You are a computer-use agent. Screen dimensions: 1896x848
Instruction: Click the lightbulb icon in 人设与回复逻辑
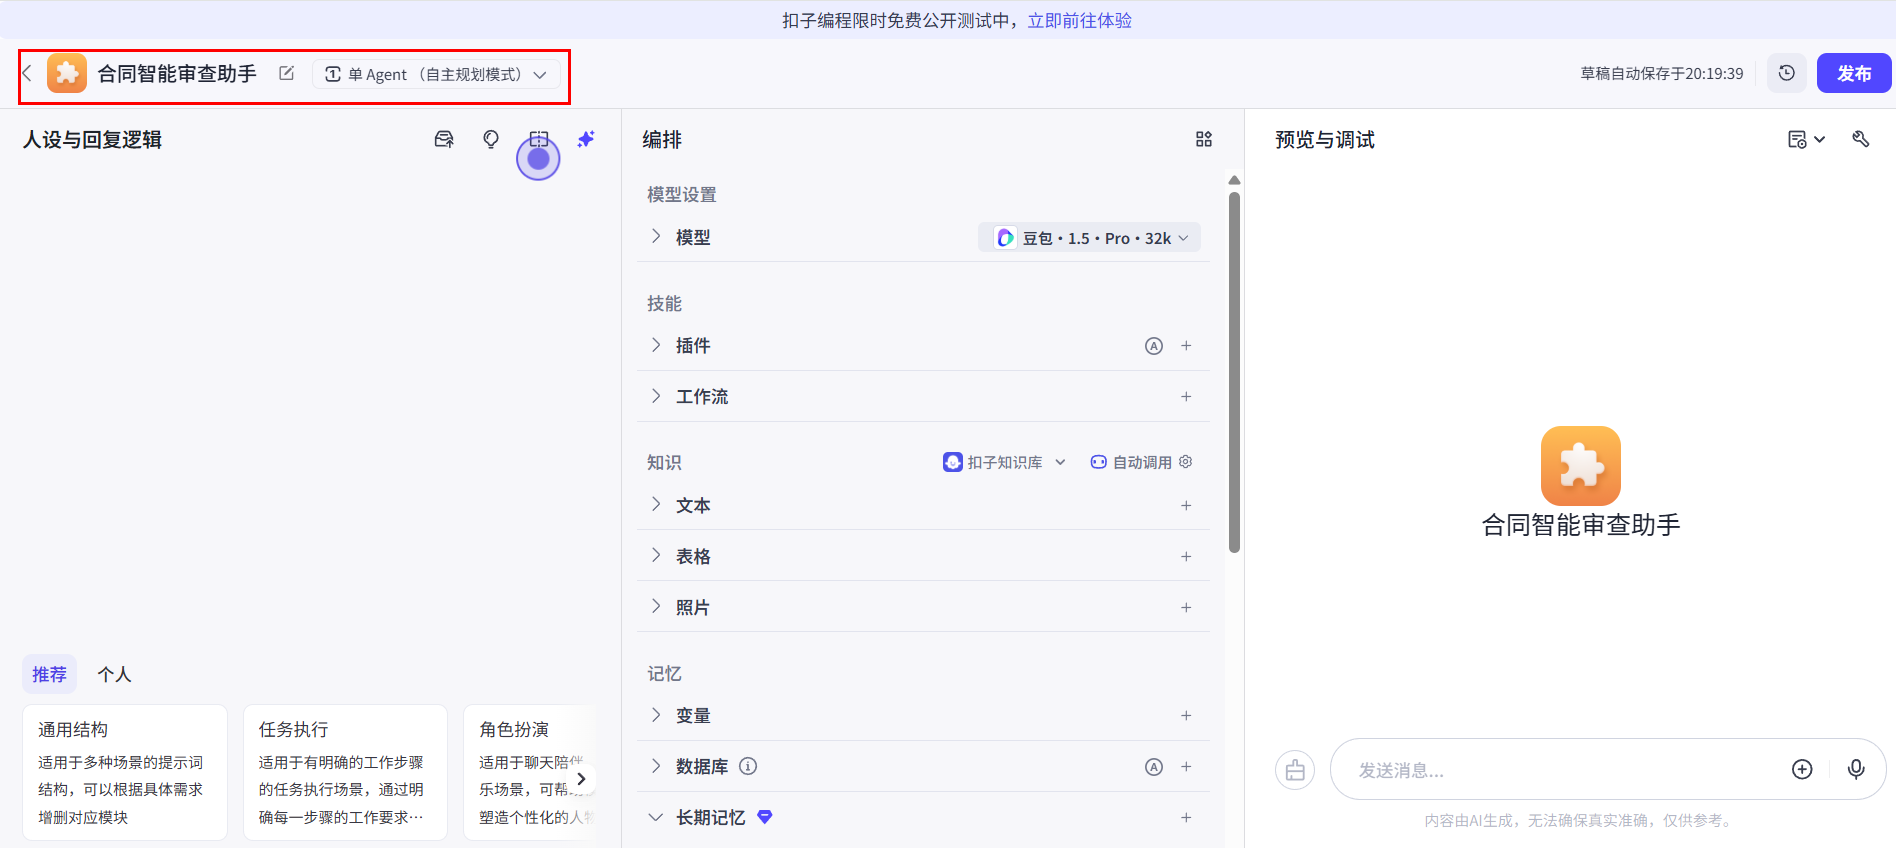click(491, 139)
